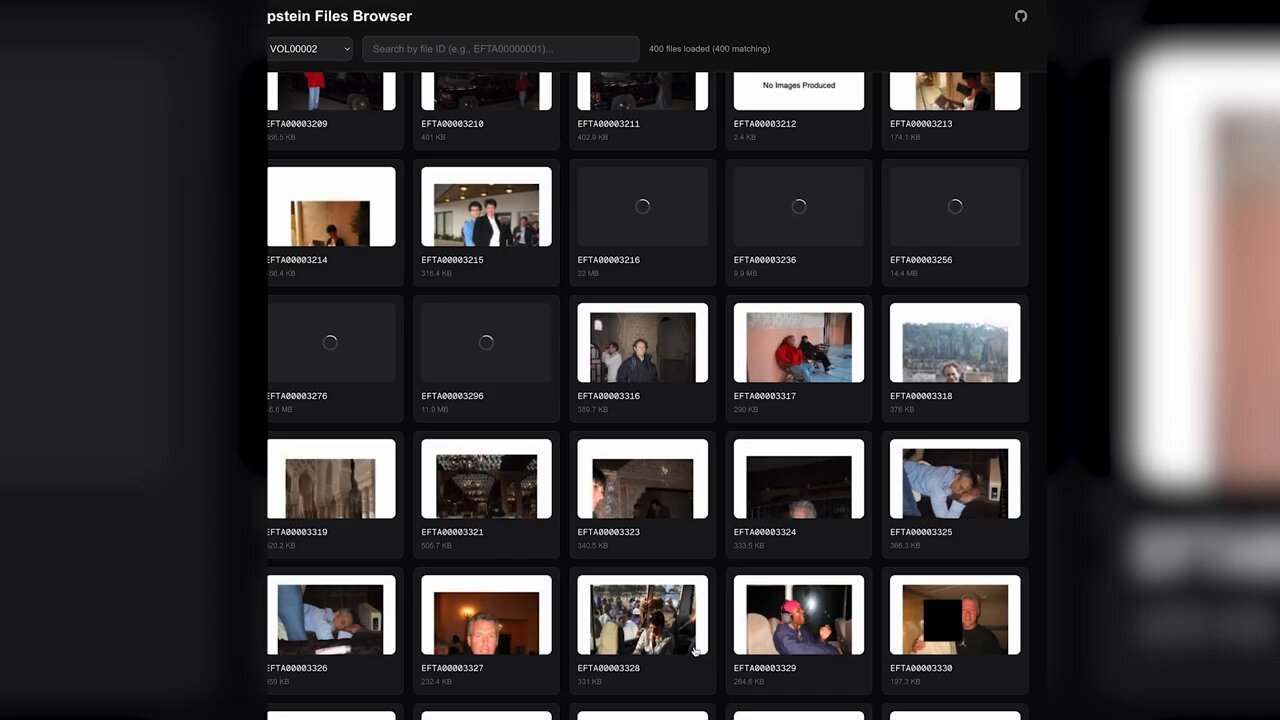
Task: Open thumbnail EFTA00003215
Action: coord(486,206)
